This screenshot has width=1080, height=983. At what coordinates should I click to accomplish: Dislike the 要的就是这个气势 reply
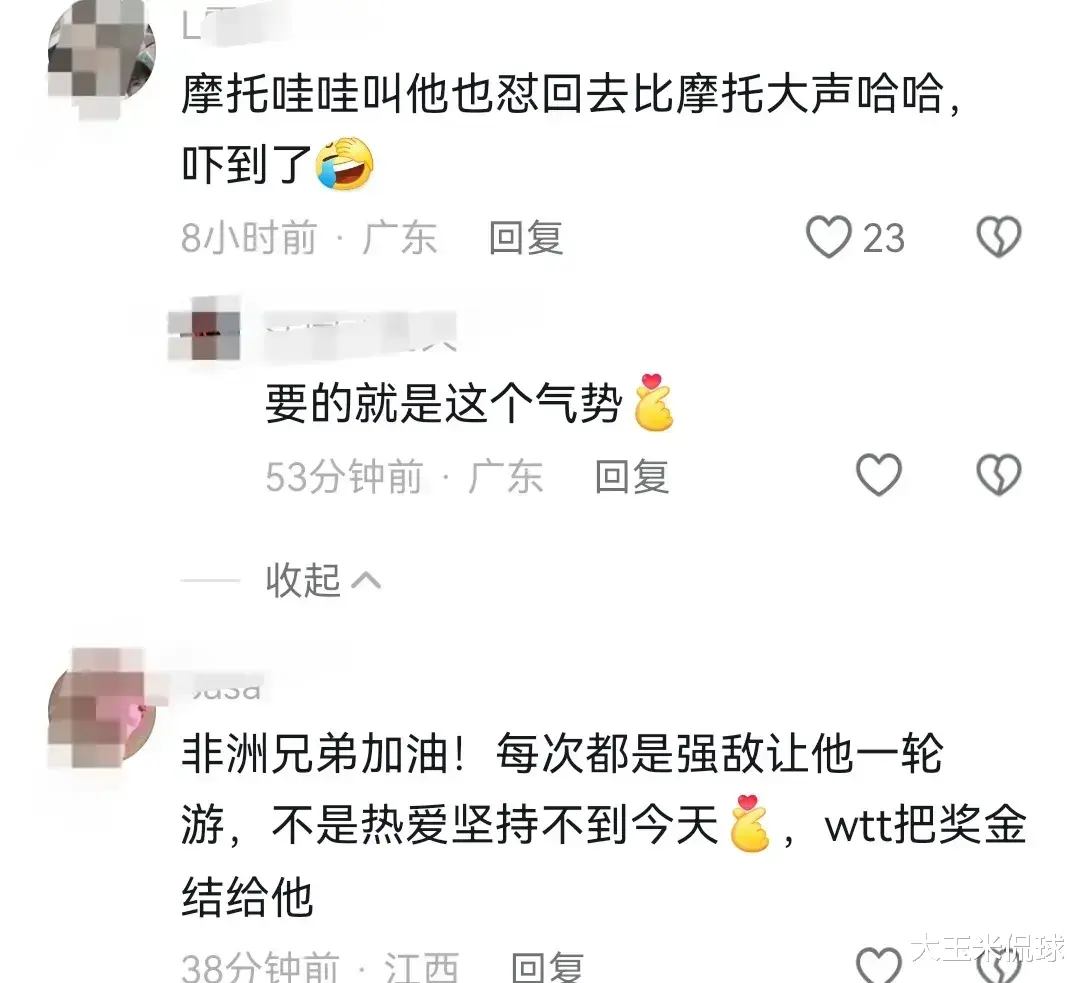tap(999, 475)
